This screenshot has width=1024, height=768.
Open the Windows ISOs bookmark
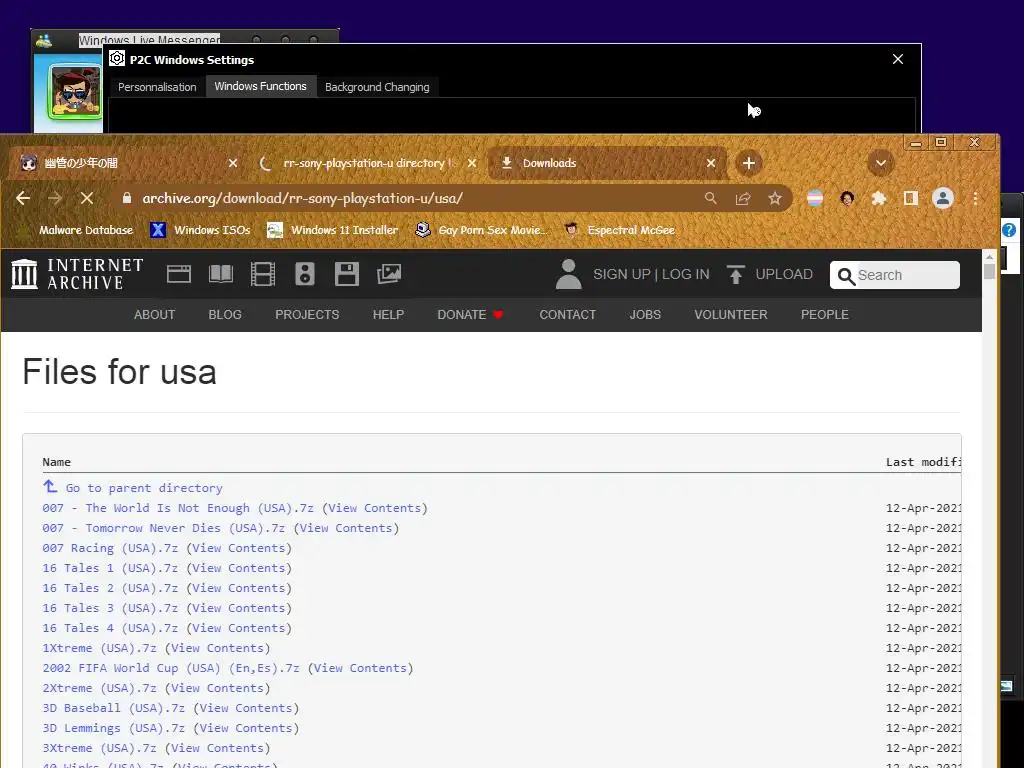pyautogui.click(x=200, y=230)
